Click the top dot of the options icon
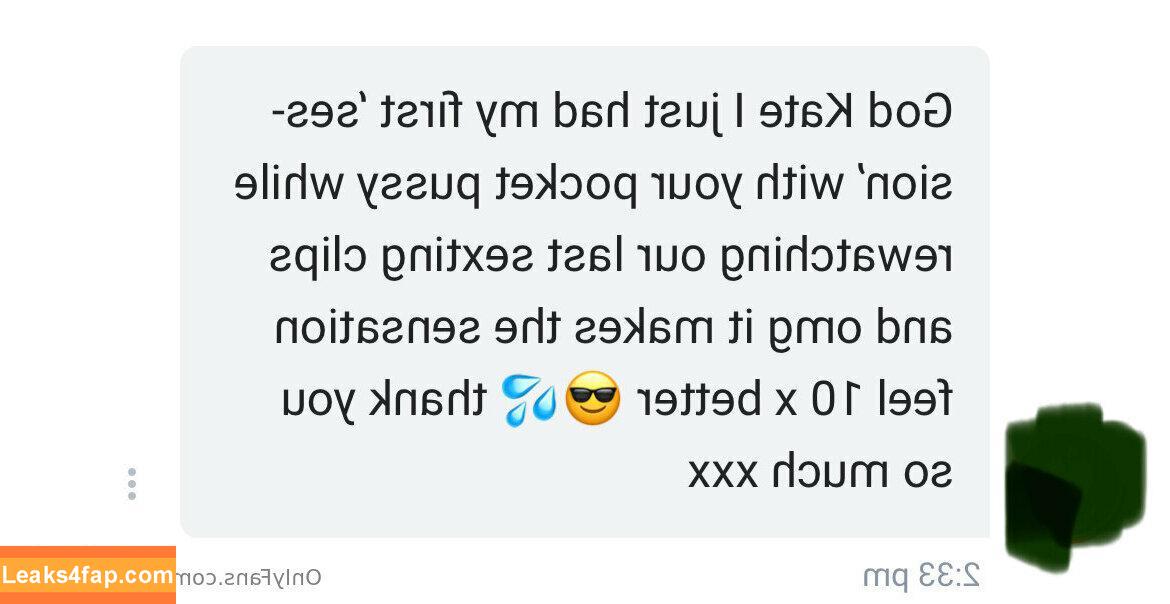Image resolution: width=1170 pixels, height=604 pixels. [132, 472]
